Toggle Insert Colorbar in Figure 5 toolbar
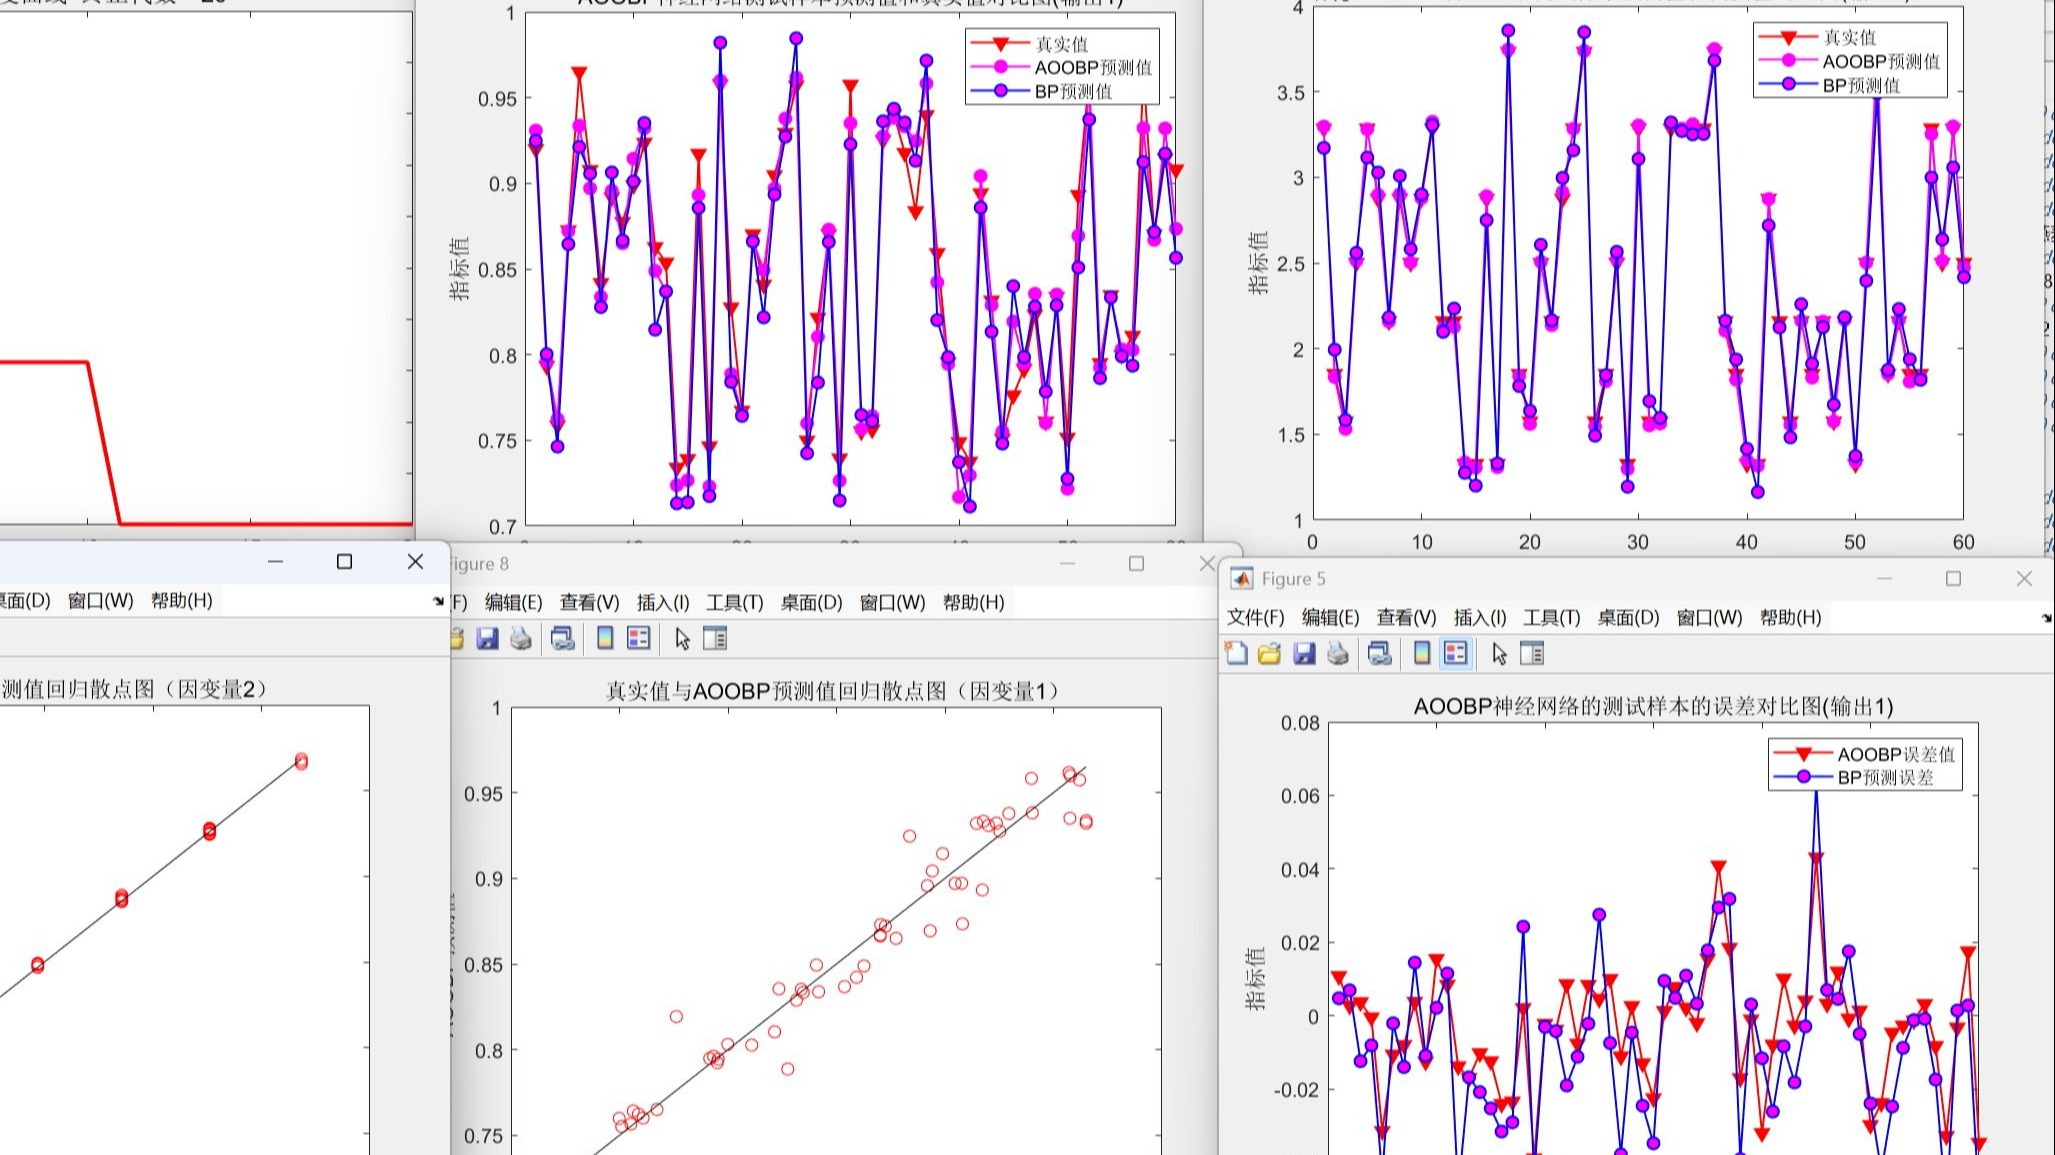The width and height of the screenshot is (2055, 1155). tap(1422, 654)
